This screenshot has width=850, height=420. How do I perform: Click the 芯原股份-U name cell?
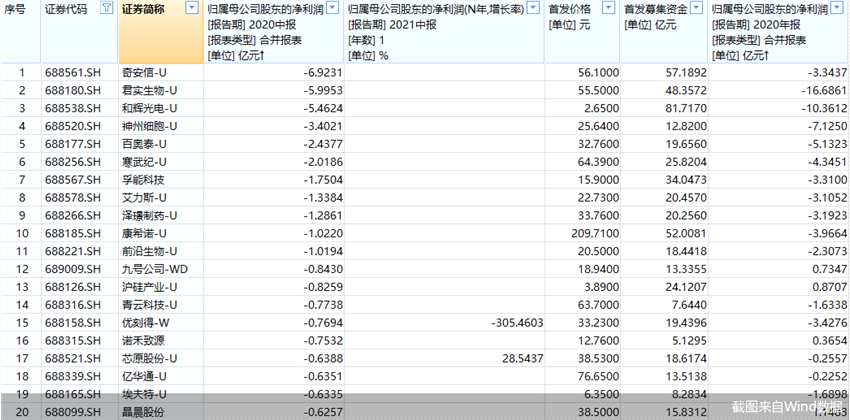point(150,359)
